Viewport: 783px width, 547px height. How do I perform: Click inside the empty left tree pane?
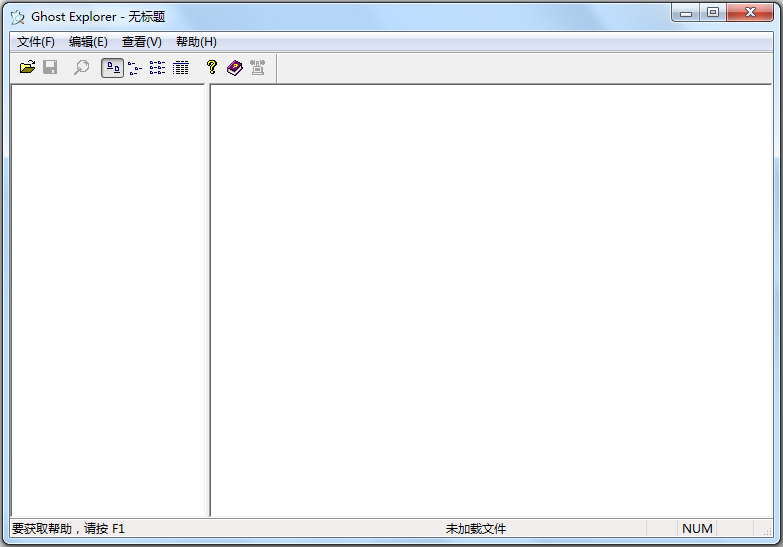click(x=108, y=300)
